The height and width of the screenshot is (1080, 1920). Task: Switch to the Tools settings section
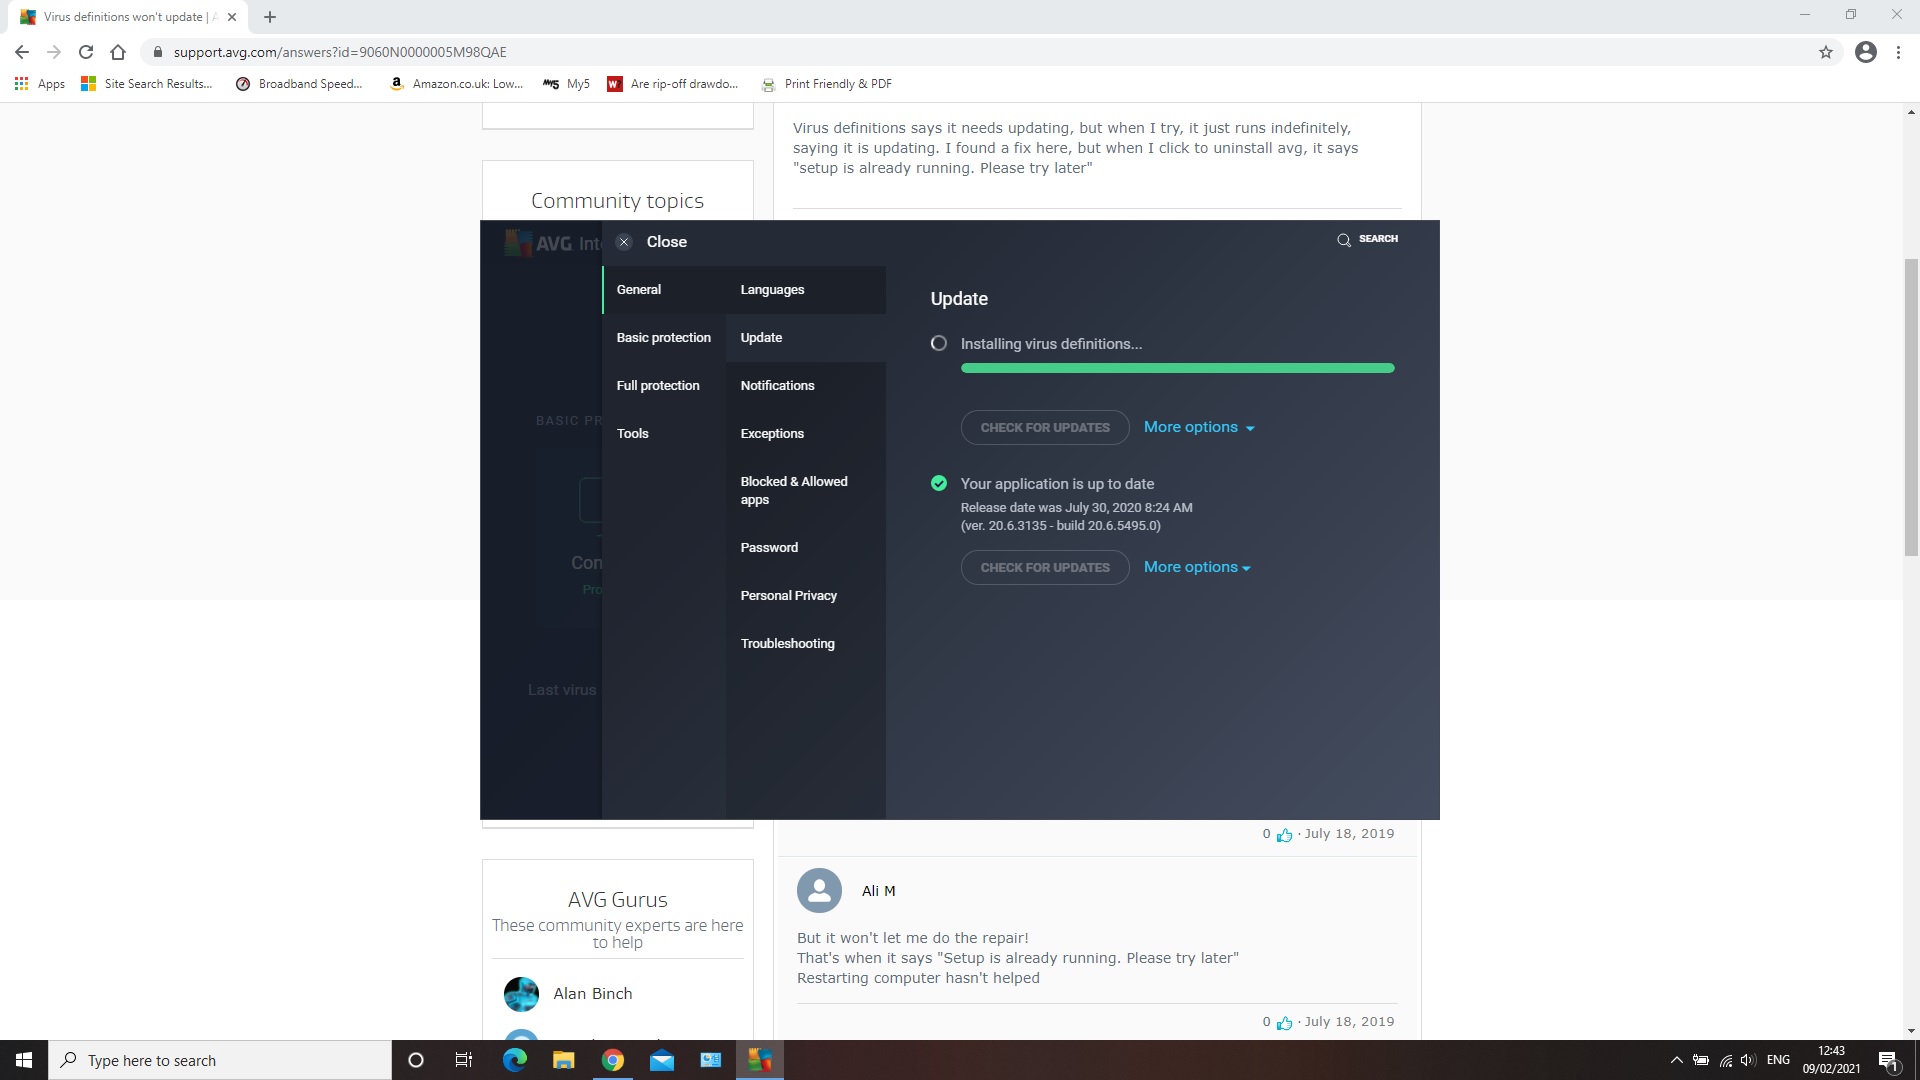tap(632, 433)
